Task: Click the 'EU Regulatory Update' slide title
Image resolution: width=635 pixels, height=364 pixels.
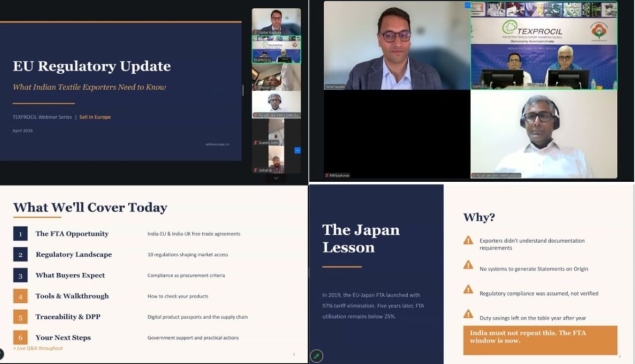Action: pos(92,66)
